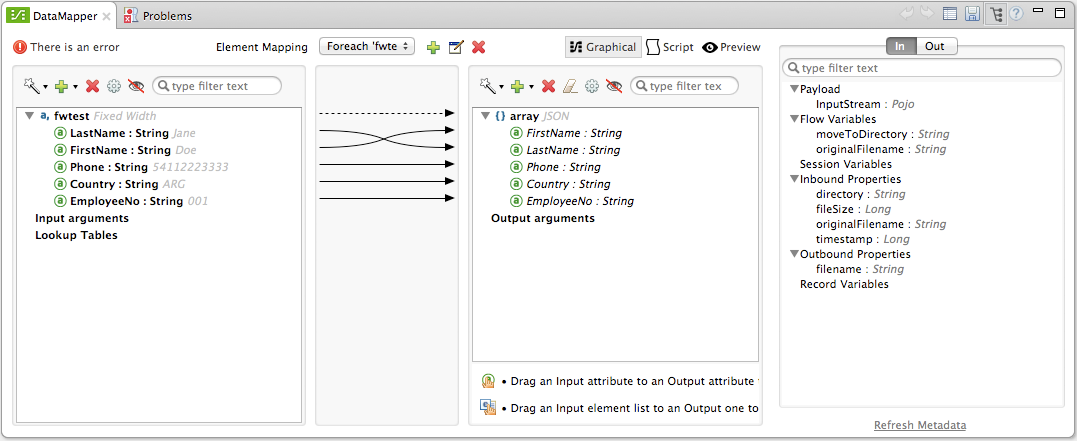Click the edit element mapping icon
Image resolution: width=1077 pixels, height=441 pixels.
[456, 48]
